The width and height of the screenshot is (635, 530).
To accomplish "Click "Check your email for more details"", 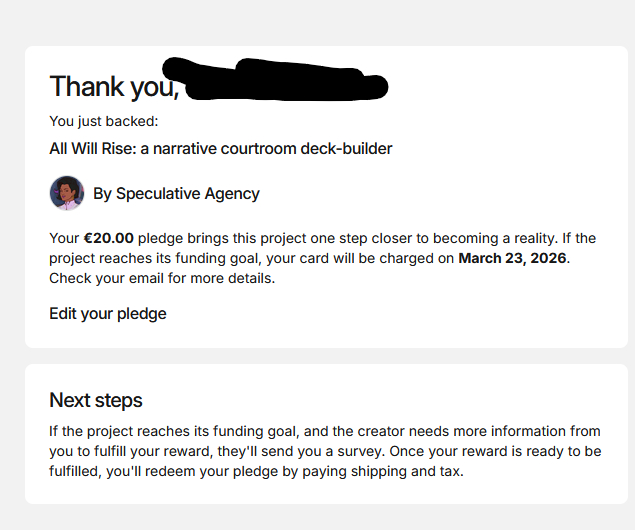I will pos(161,278).
